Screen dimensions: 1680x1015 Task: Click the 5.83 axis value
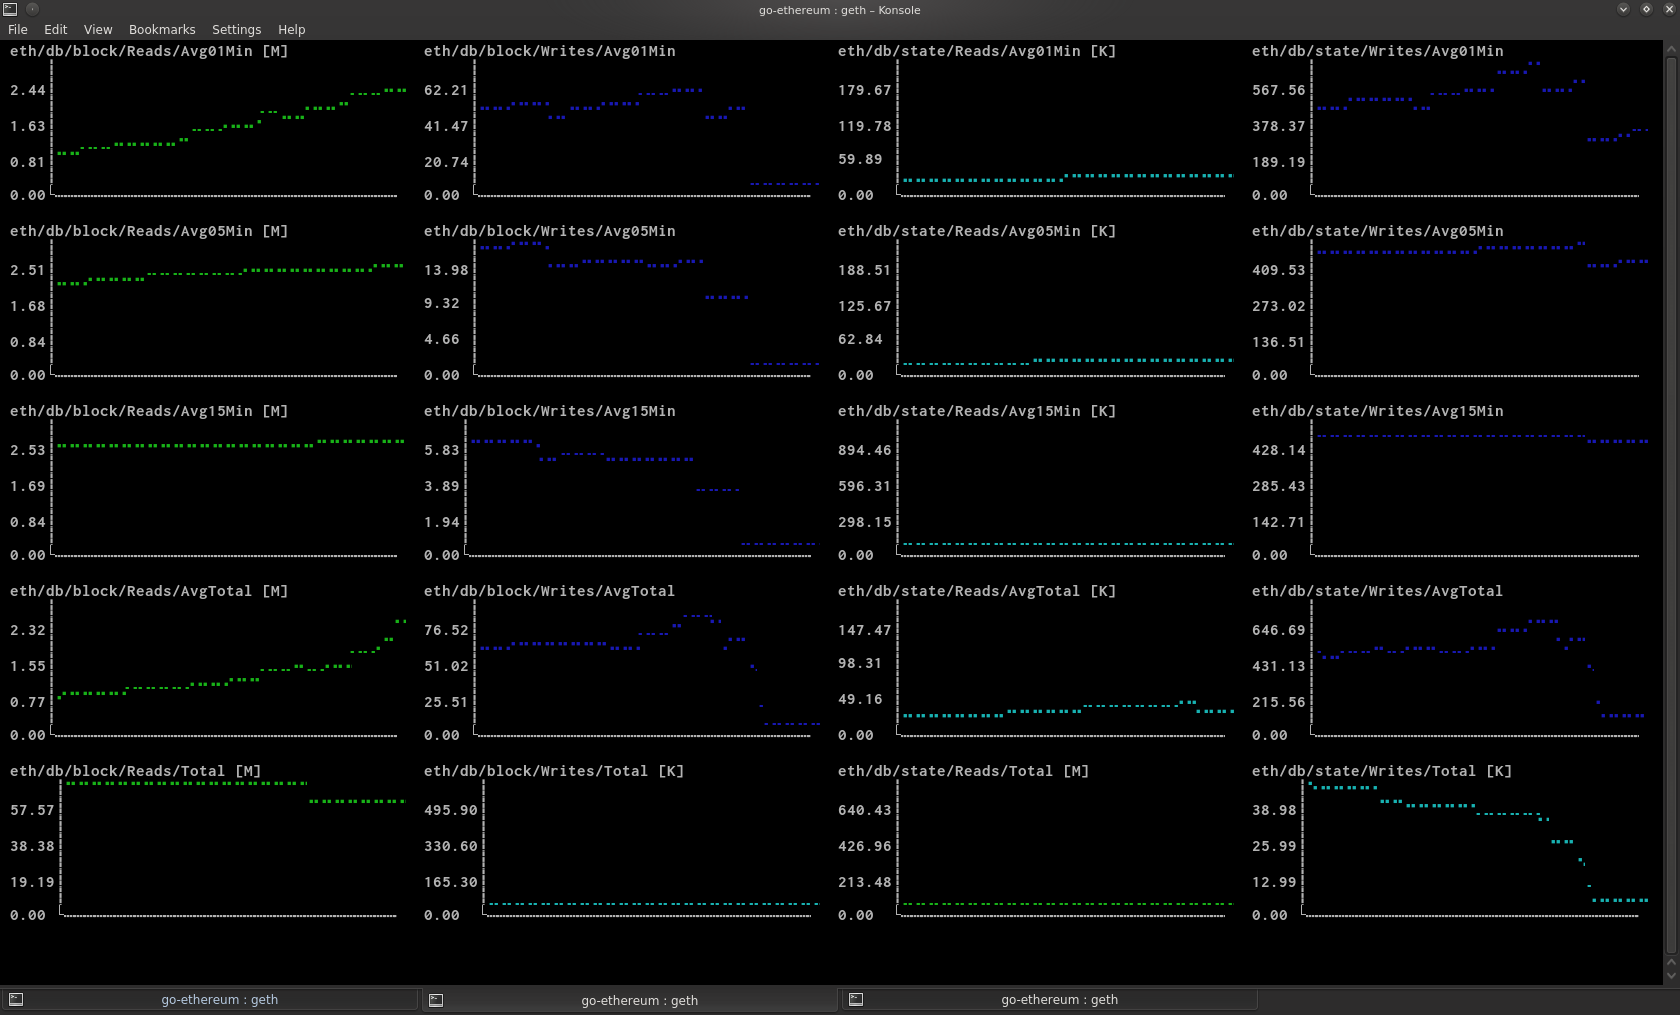pos(442,450)
